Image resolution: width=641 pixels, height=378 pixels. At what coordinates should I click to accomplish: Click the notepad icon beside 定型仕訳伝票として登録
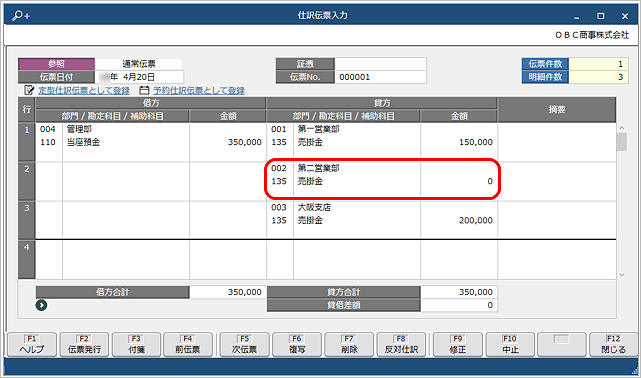[29, 90]
